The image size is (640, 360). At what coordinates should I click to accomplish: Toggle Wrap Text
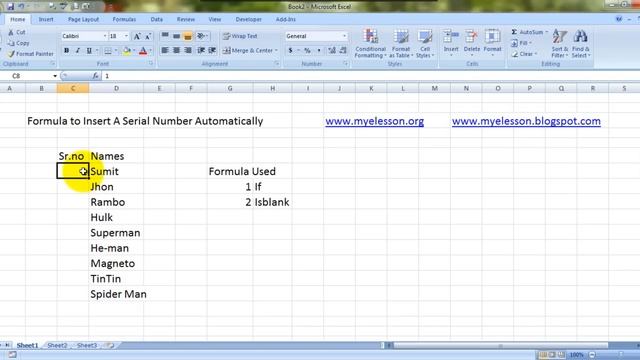tap(240, 36)
